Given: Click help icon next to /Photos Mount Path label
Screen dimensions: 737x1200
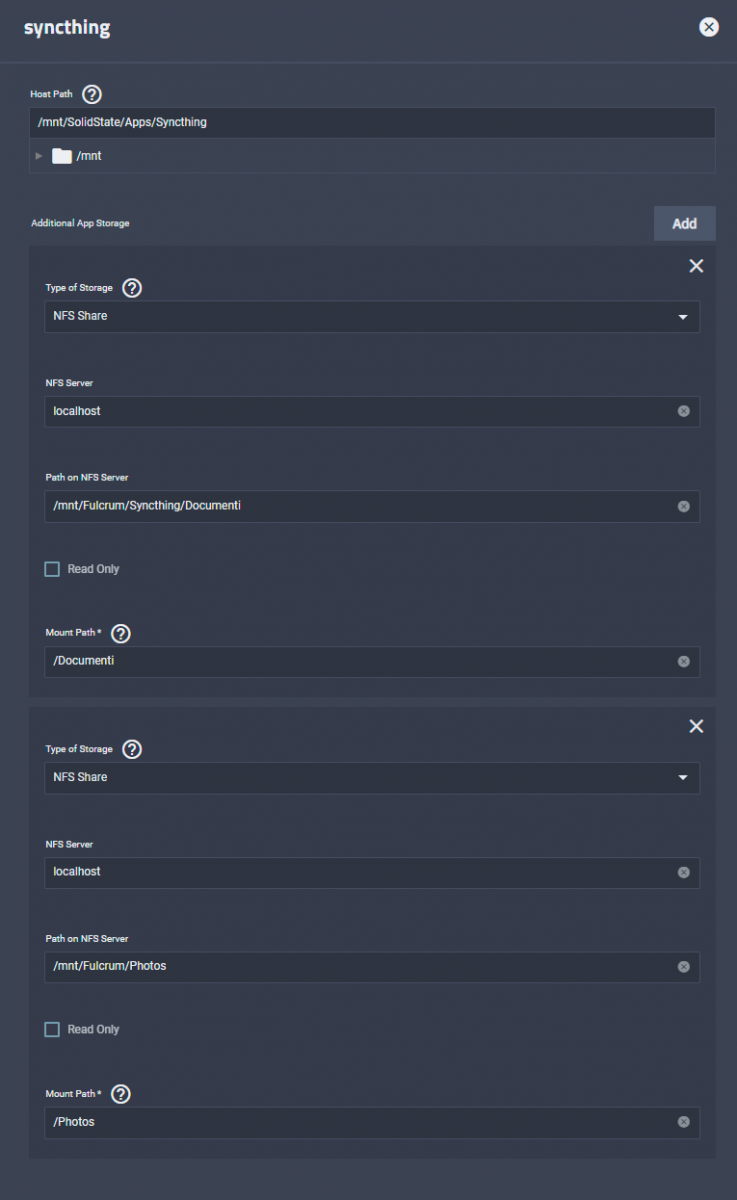Looking at the screenshot, I should pyautogui.click(x=121, y=1094).
